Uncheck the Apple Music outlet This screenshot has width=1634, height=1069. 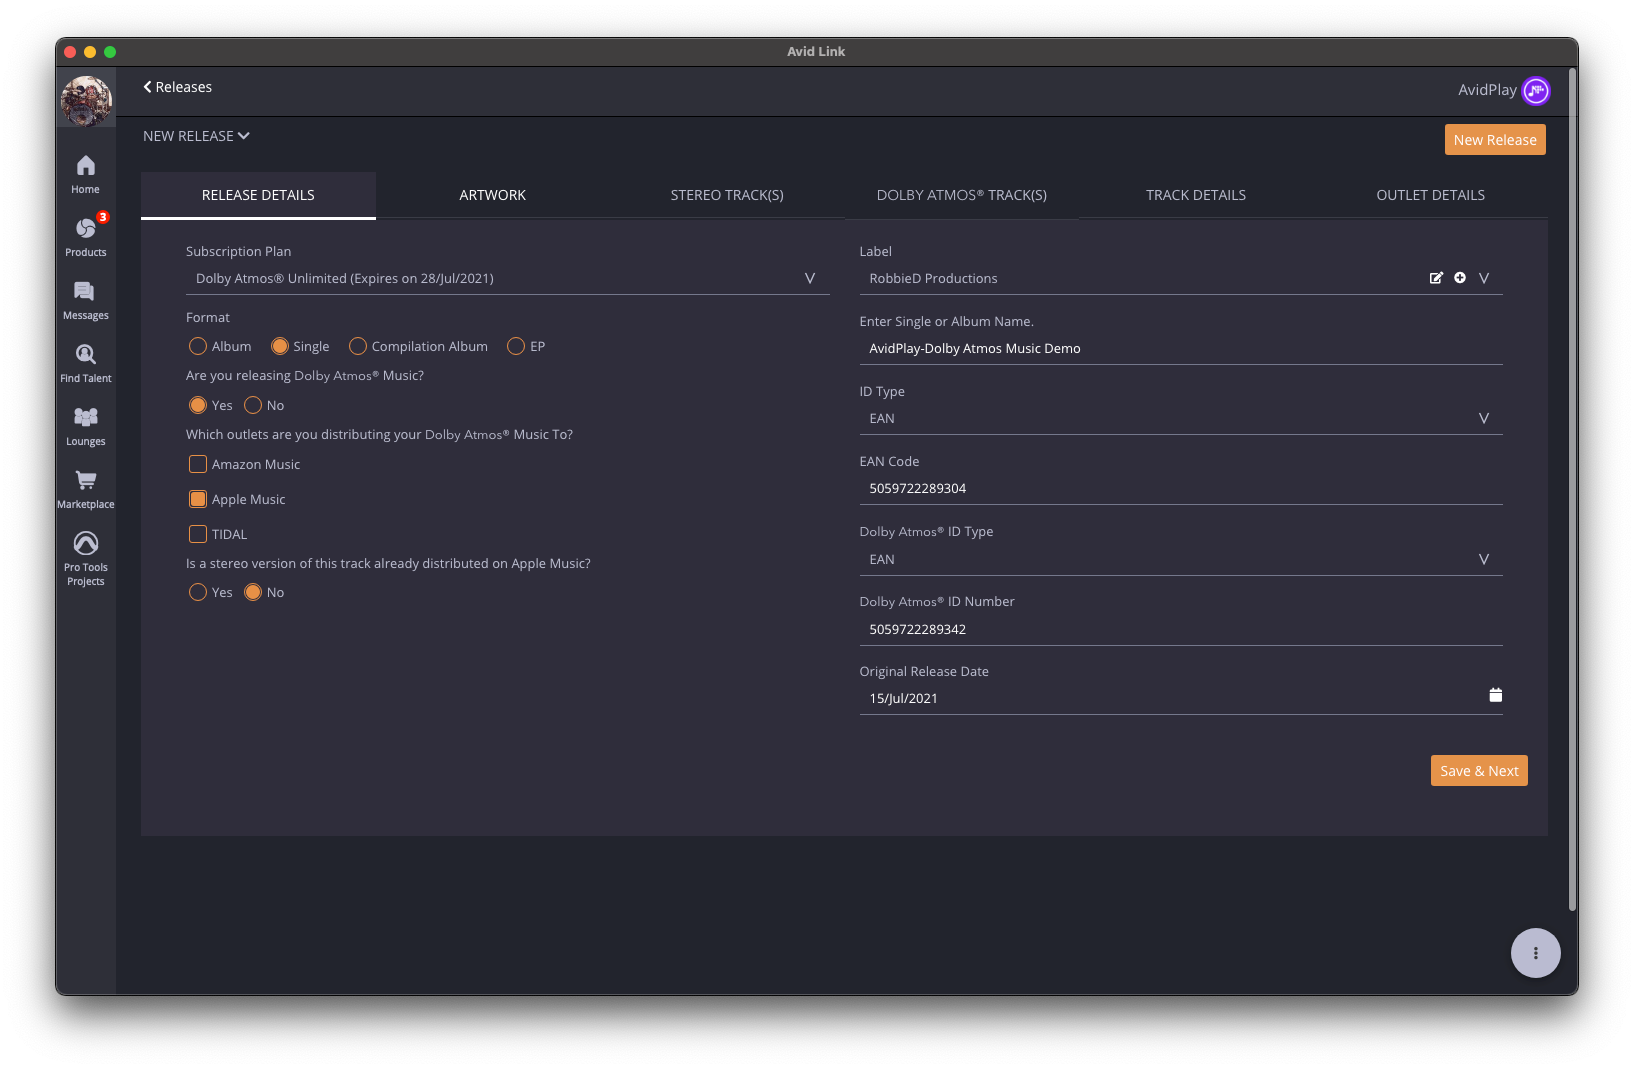pos(198,499)
